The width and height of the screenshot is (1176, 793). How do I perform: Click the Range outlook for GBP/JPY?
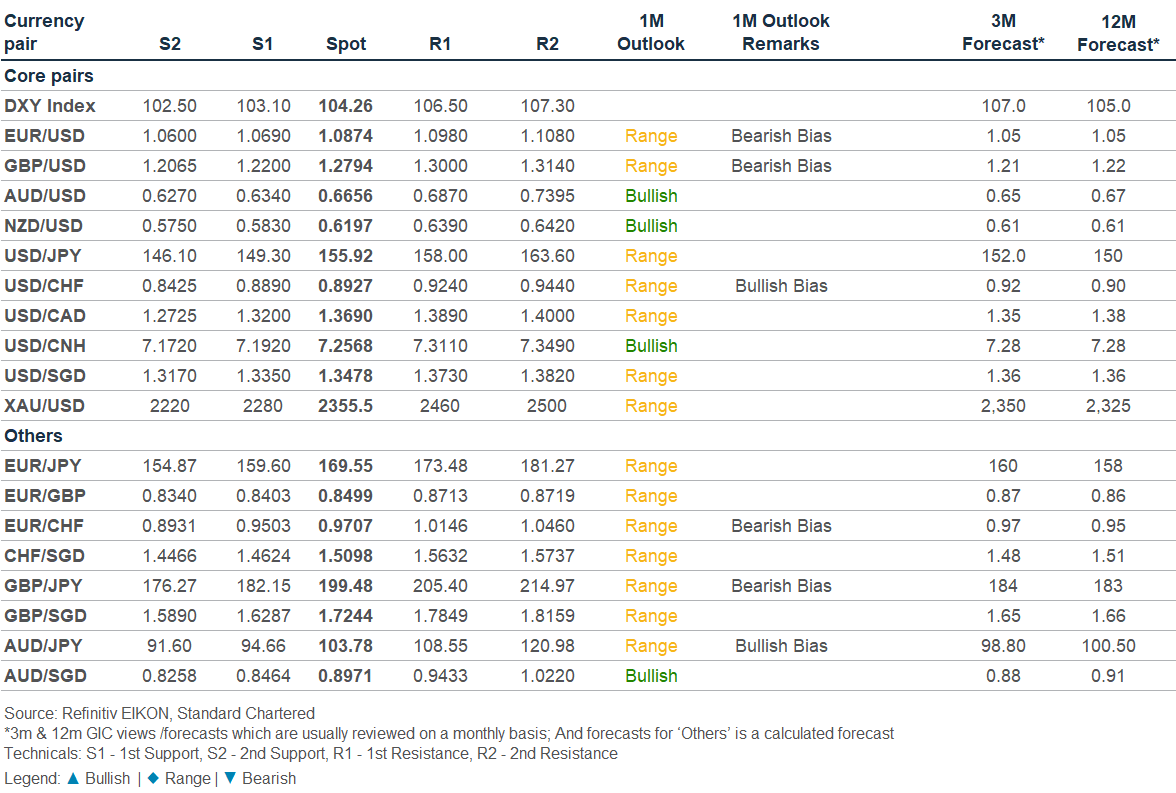(x=651, y=586)
